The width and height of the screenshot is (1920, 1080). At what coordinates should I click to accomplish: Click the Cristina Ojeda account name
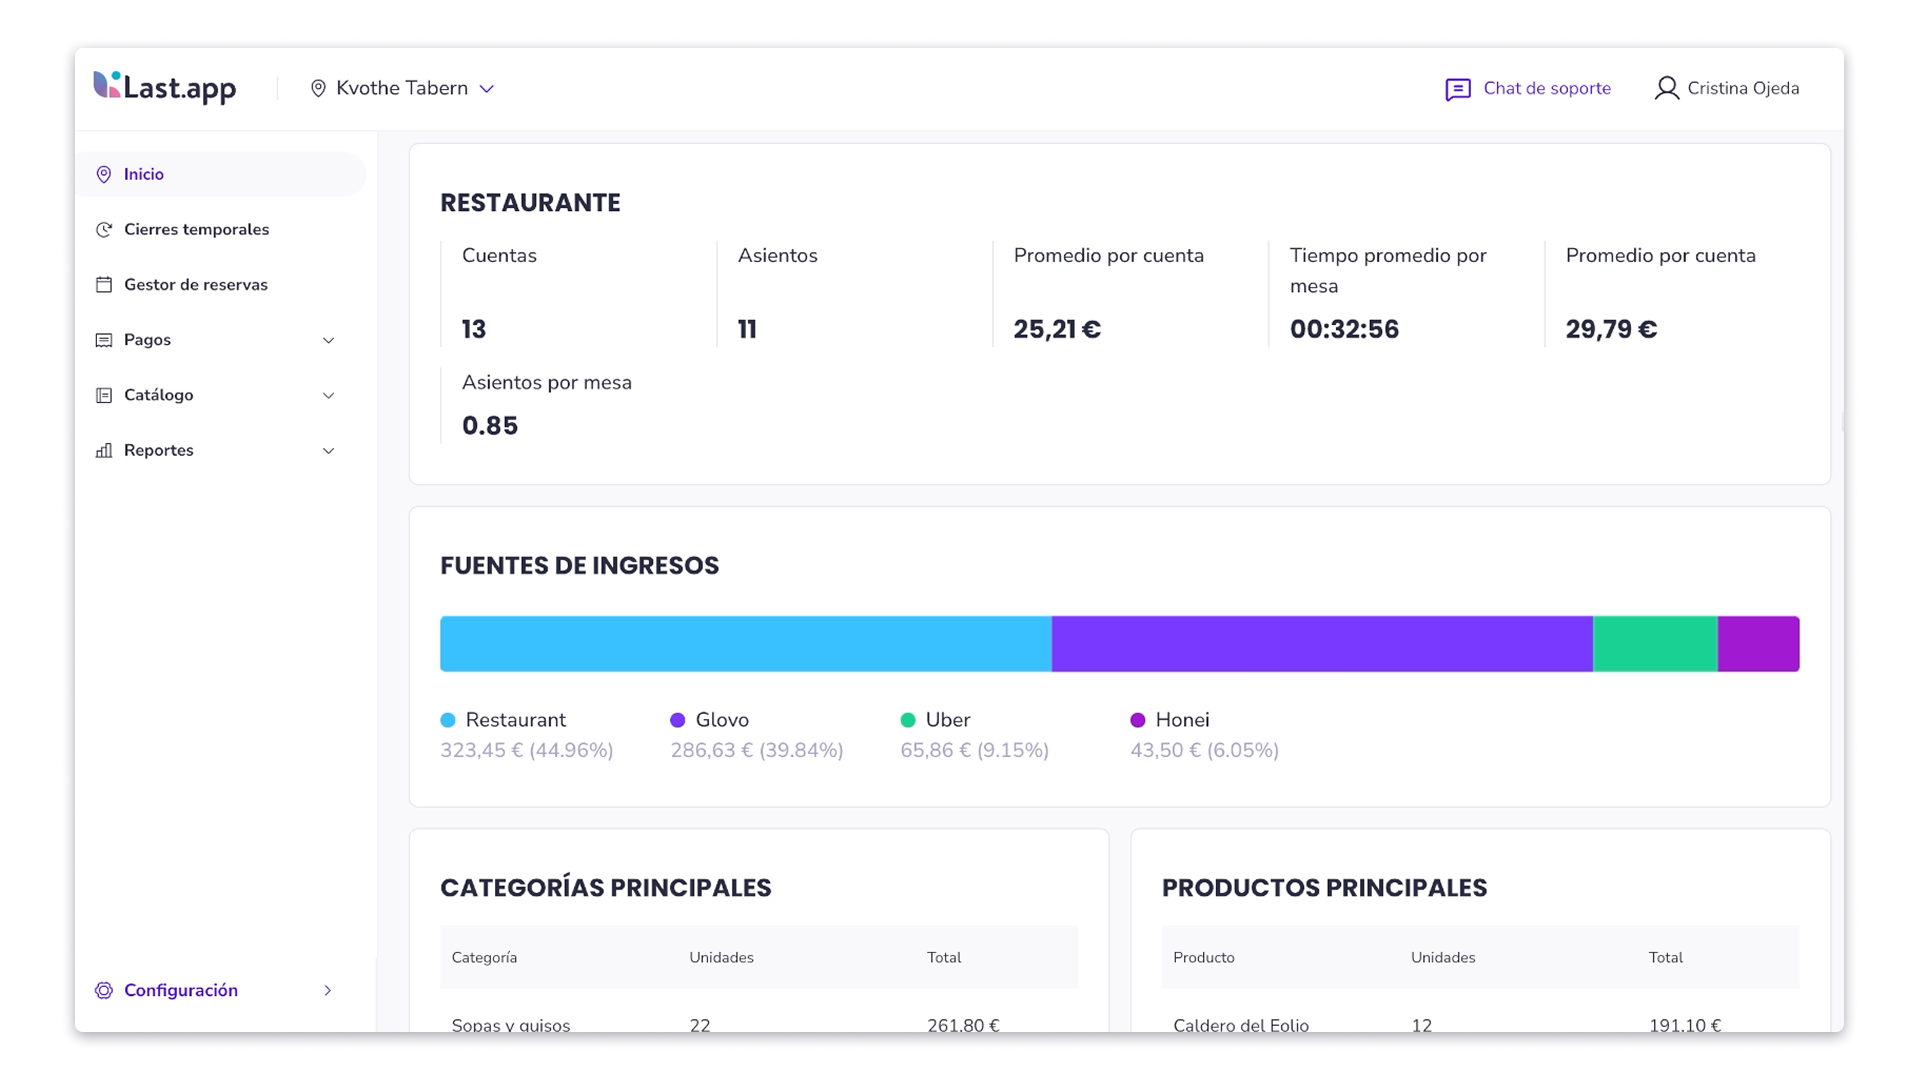[x=1742, y=88]
